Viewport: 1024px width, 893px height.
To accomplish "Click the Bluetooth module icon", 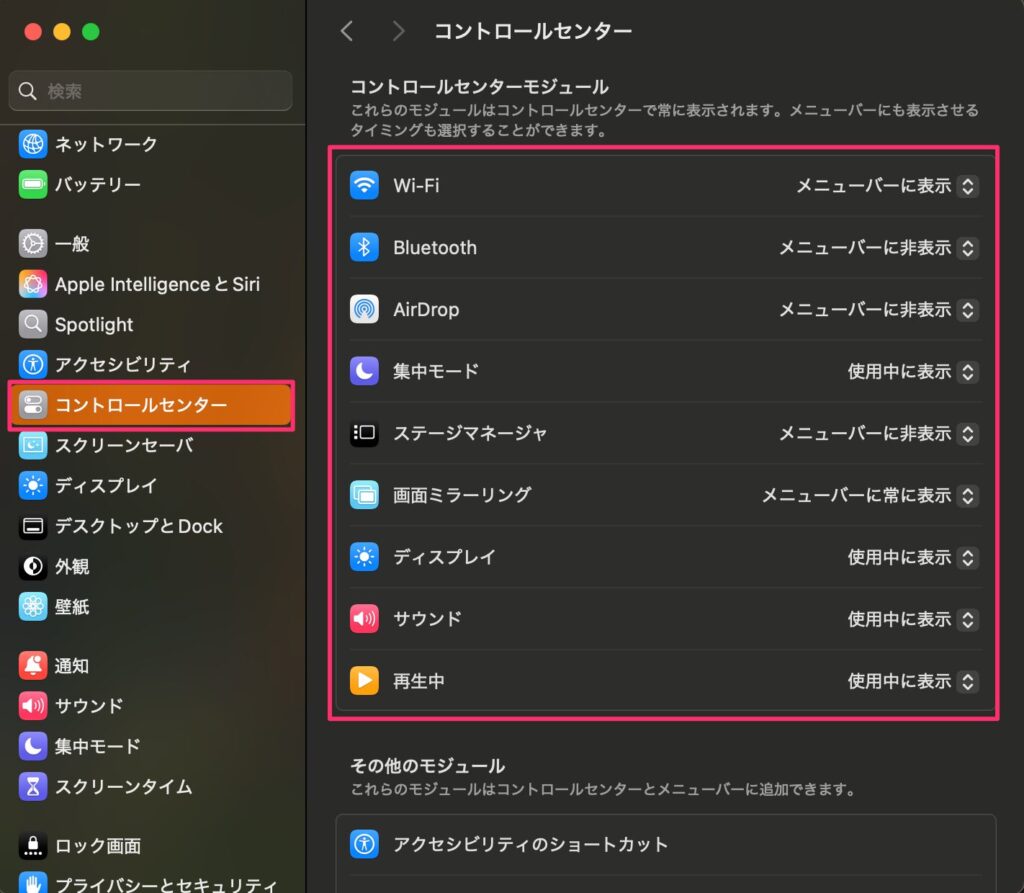I will [x=364, y=248].
